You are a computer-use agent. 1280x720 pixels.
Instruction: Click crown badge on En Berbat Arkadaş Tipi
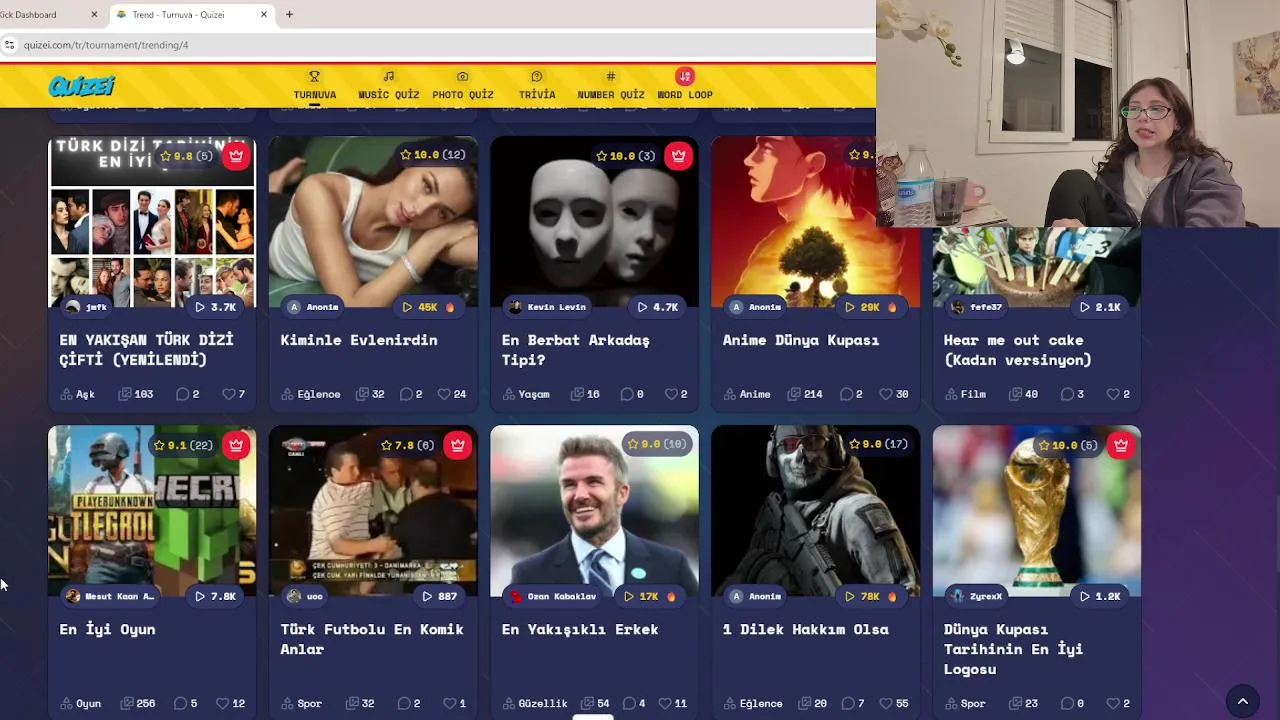pos(678,155)
